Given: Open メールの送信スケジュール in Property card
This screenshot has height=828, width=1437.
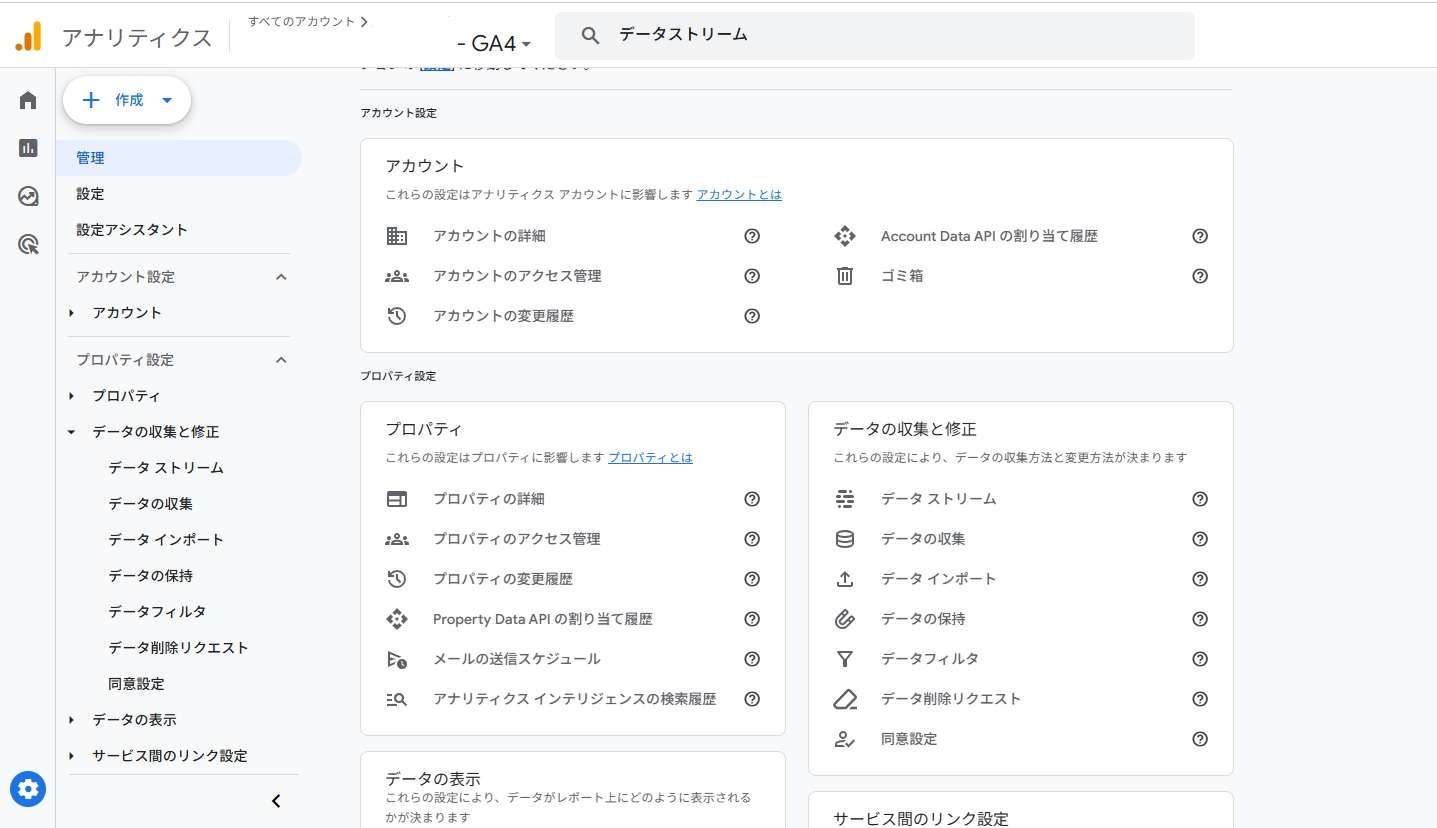Looking at the screenshot, I should pyautogui.click(x=517, y=659).
